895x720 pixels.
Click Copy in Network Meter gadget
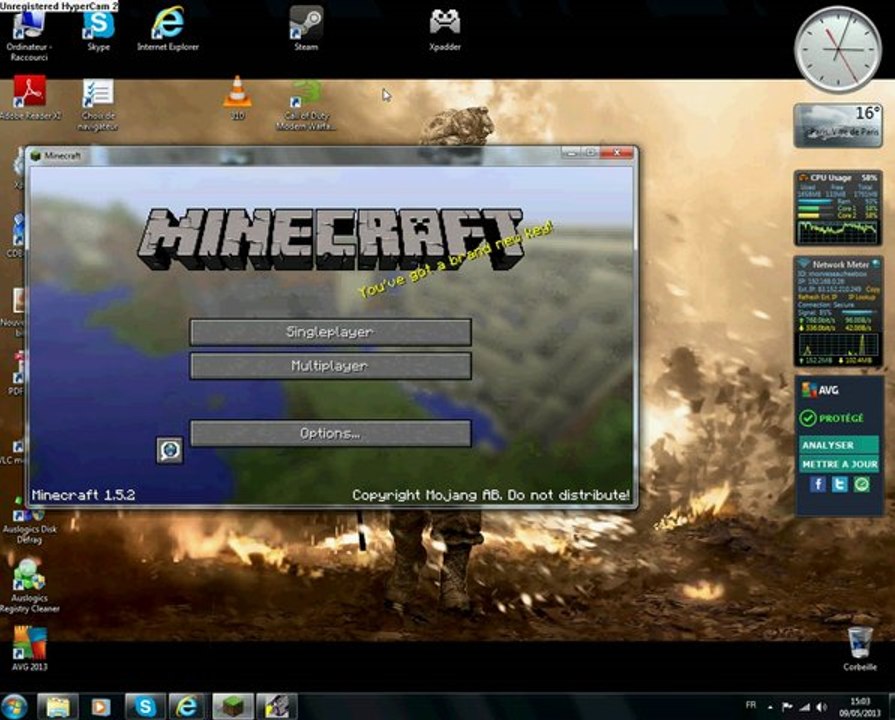click(872, 290)
